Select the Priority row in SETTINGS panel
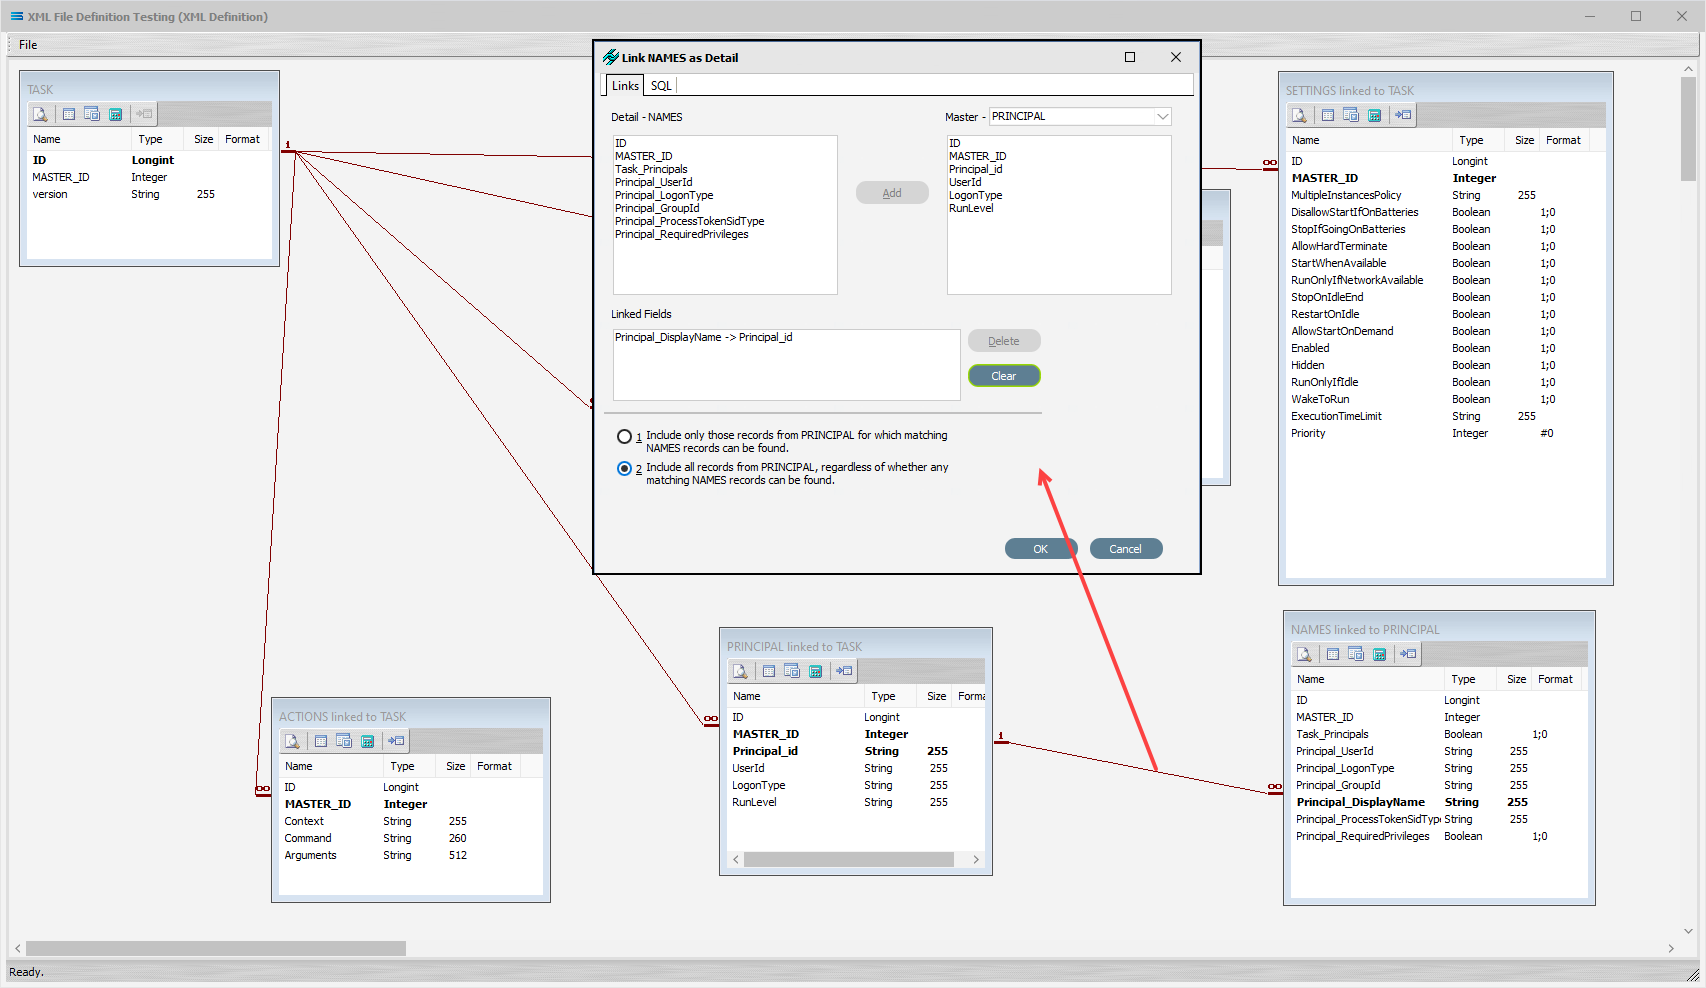Screen dimensions: 1706x988 pos(1446,434)
